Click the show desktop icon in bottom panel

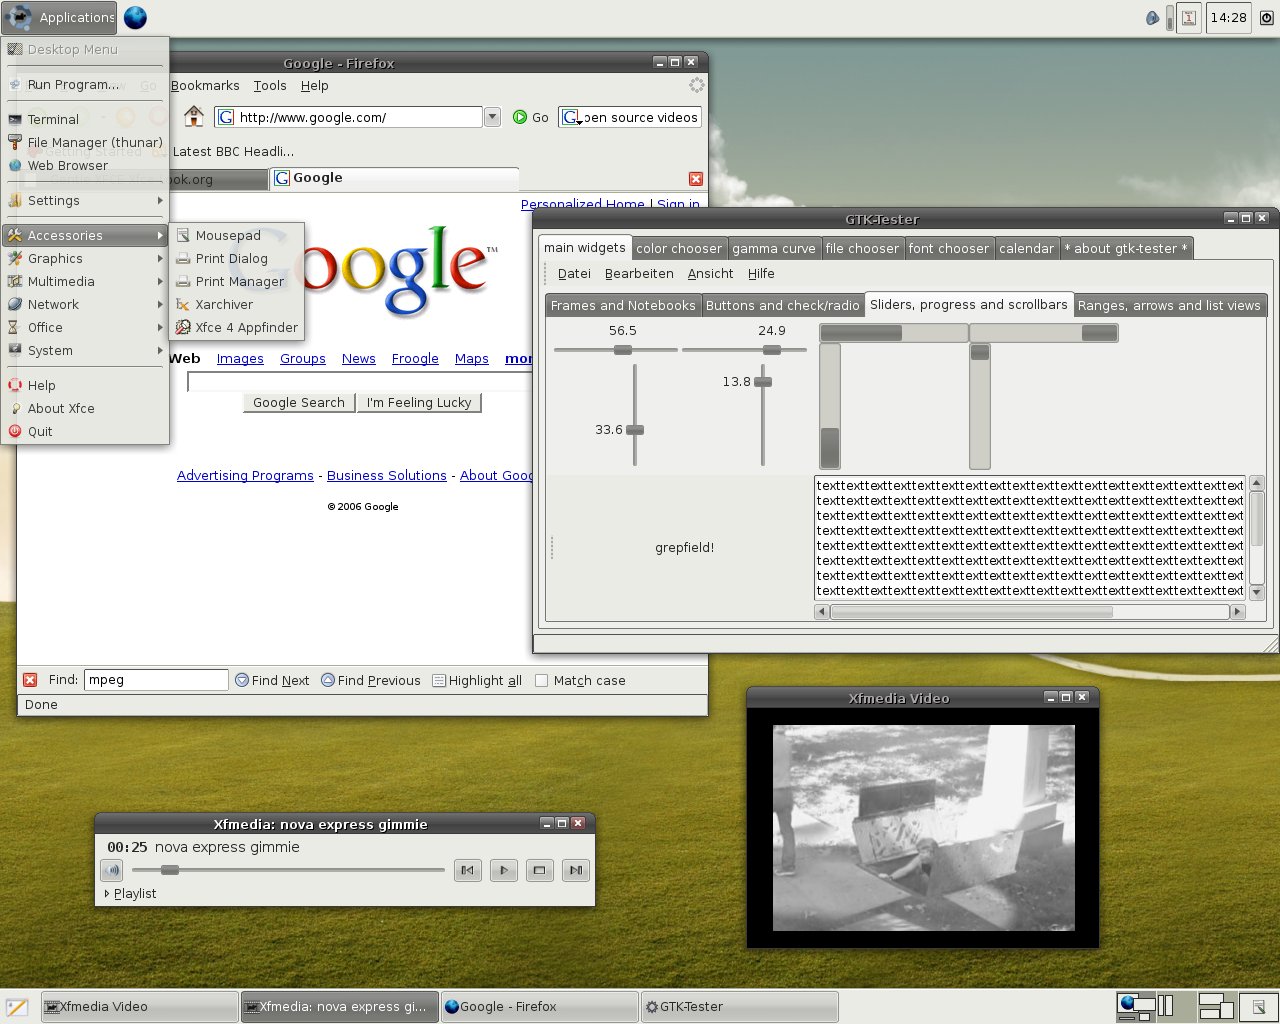(x=17, y=1007)
